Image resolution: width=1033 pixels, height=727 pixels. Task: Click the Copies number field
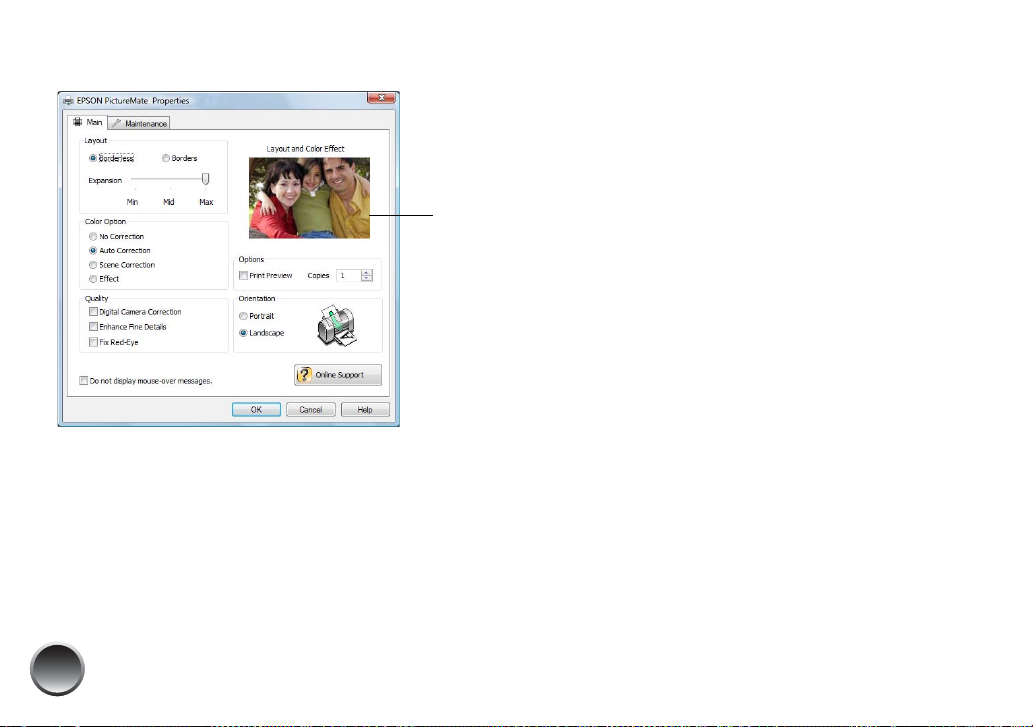(x=349, y=275)
